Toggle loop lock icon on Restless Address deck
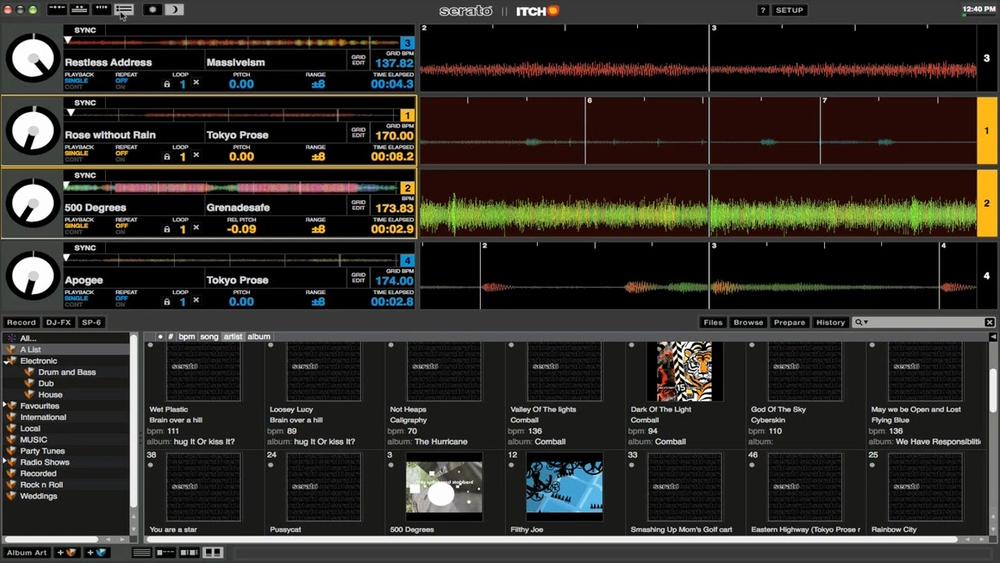 point(167,84)
